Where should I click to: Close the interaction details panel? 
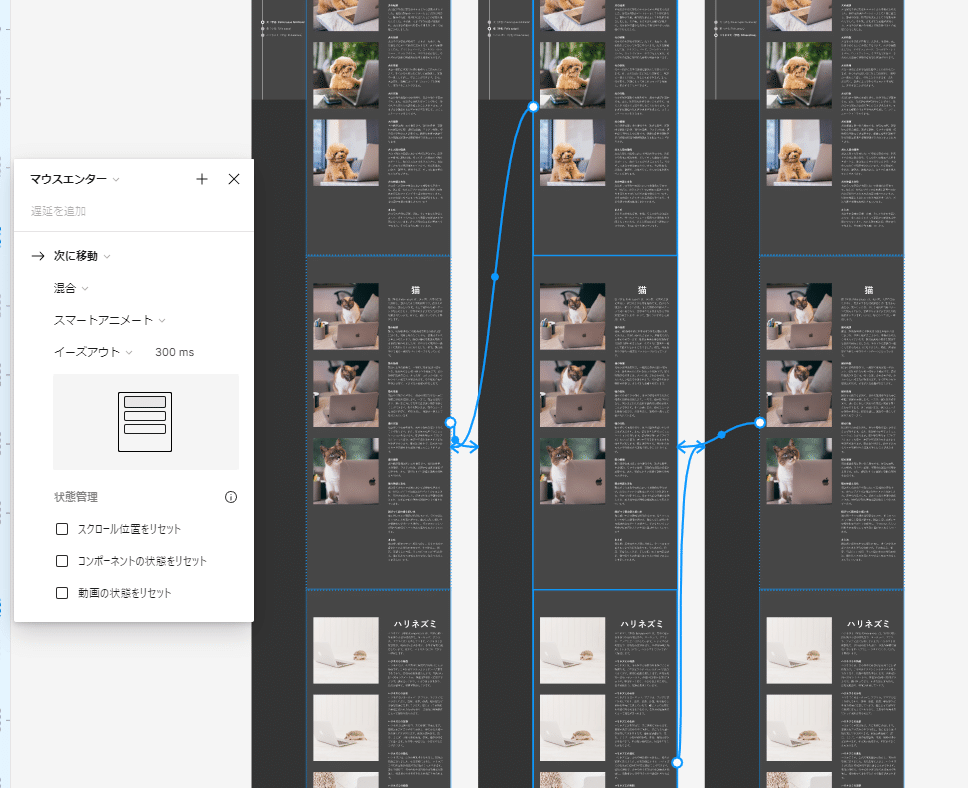pos(234,179)
